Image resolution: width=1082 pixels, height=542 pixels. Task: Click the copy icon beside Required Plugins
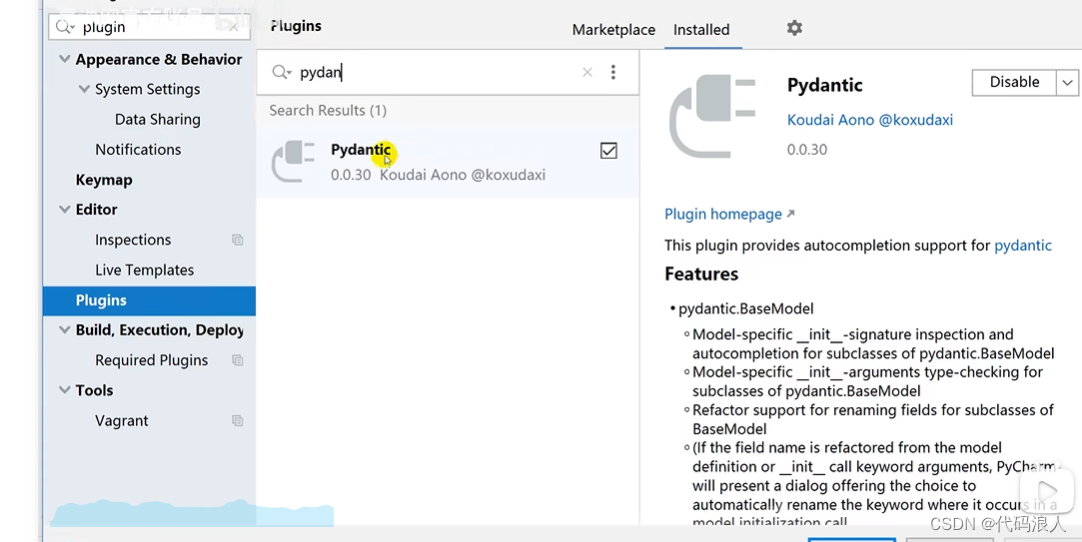coord(237,360)
